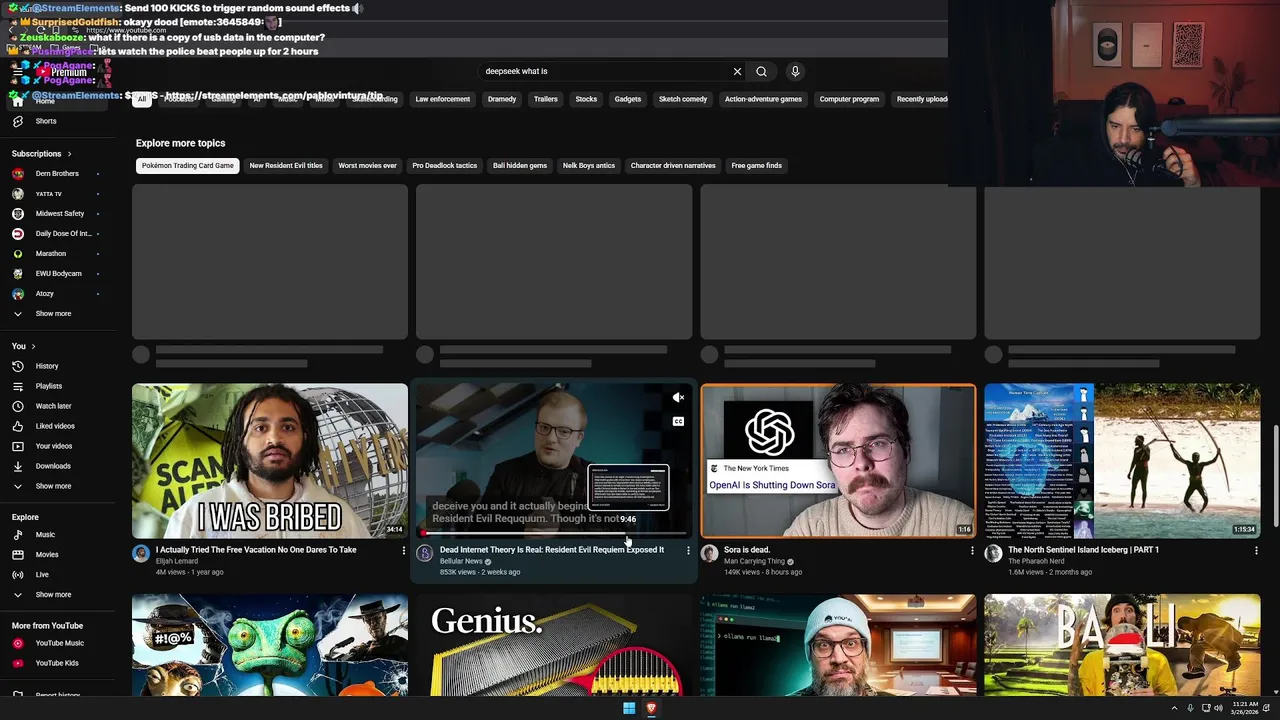This screenshot has width=1280, height=720.
Task: Open watch History in sidebar
Action: pyautogui.click(x=47, y=366)
